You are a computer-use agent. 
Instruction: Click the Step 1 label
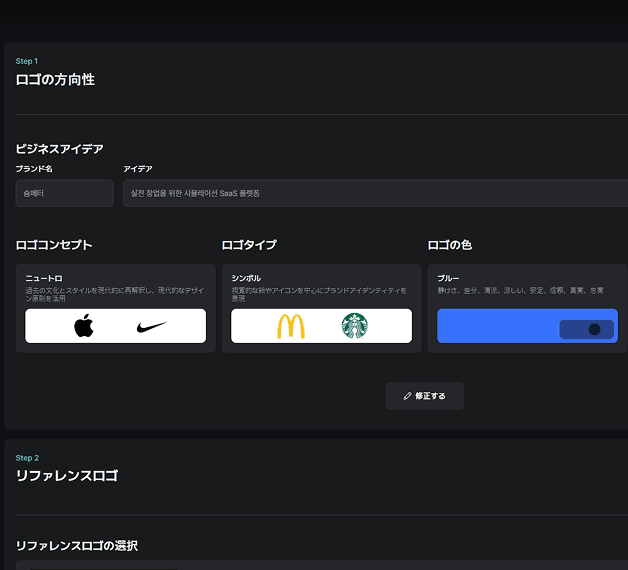pos(26,61)
